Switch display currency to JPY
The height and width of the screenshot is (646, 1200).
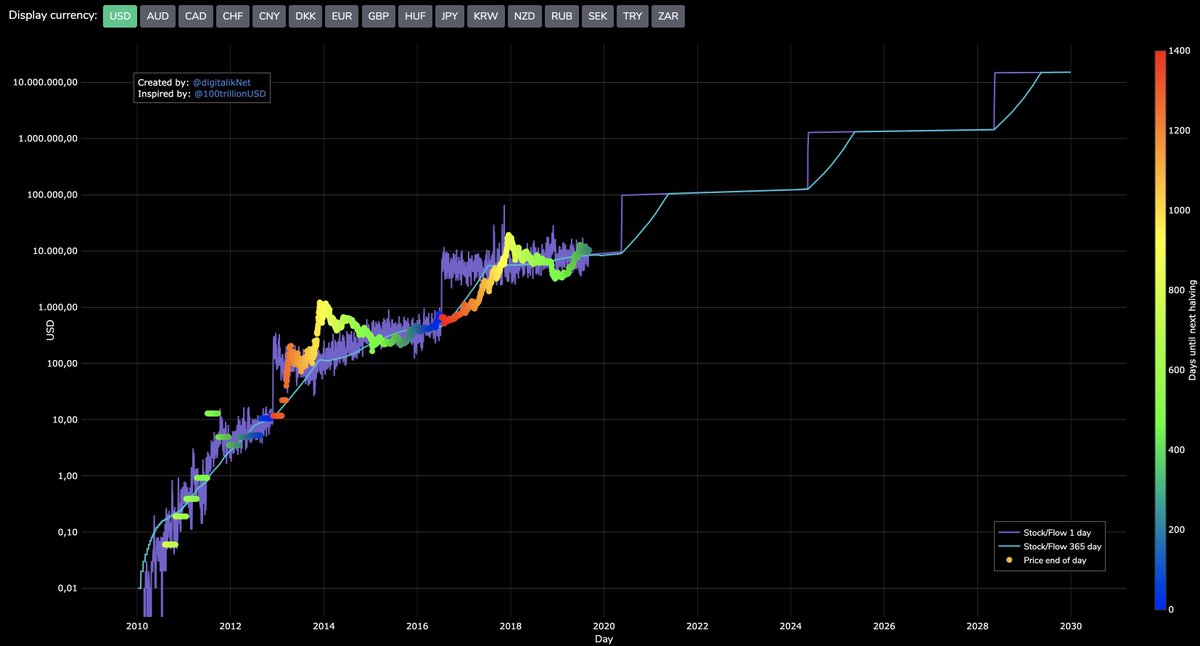coord(449,16)
